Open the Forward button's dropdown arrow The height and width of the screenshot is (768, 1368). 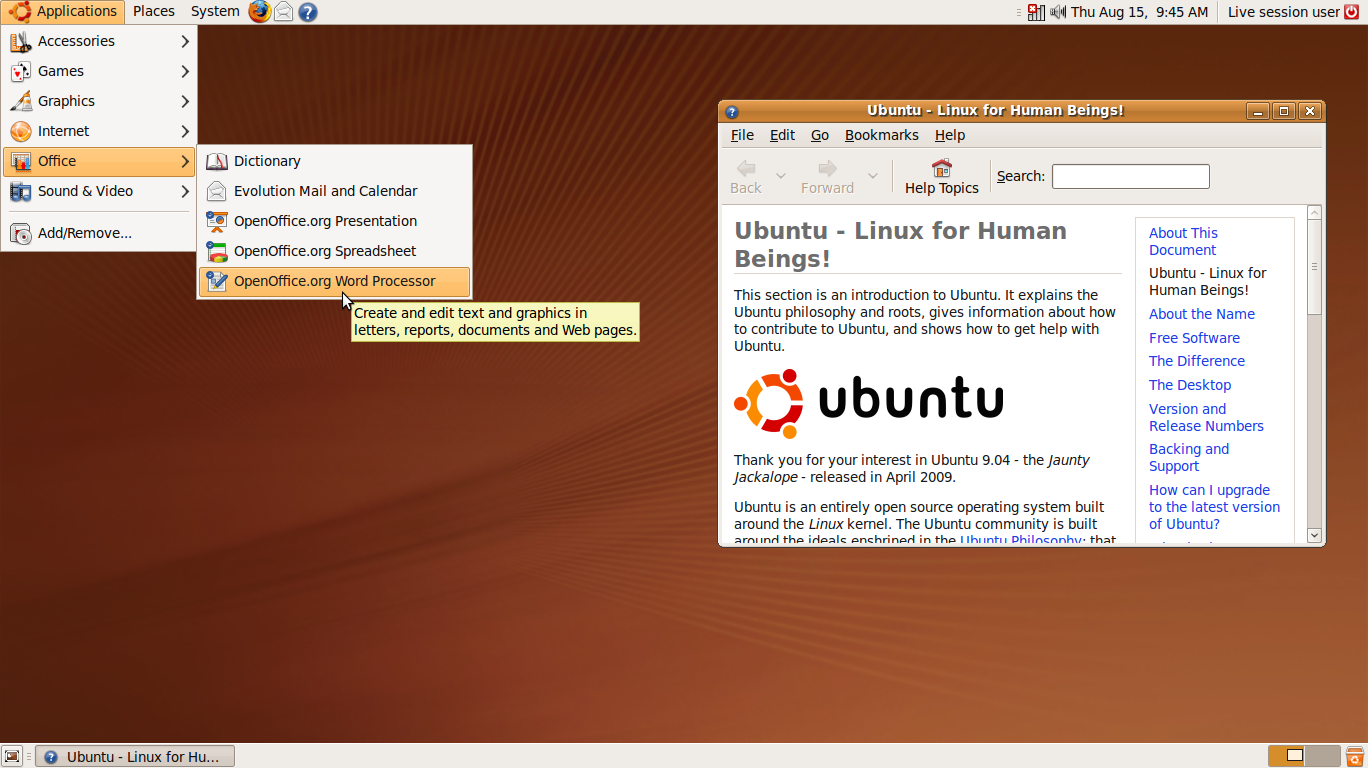pos(872,176)
